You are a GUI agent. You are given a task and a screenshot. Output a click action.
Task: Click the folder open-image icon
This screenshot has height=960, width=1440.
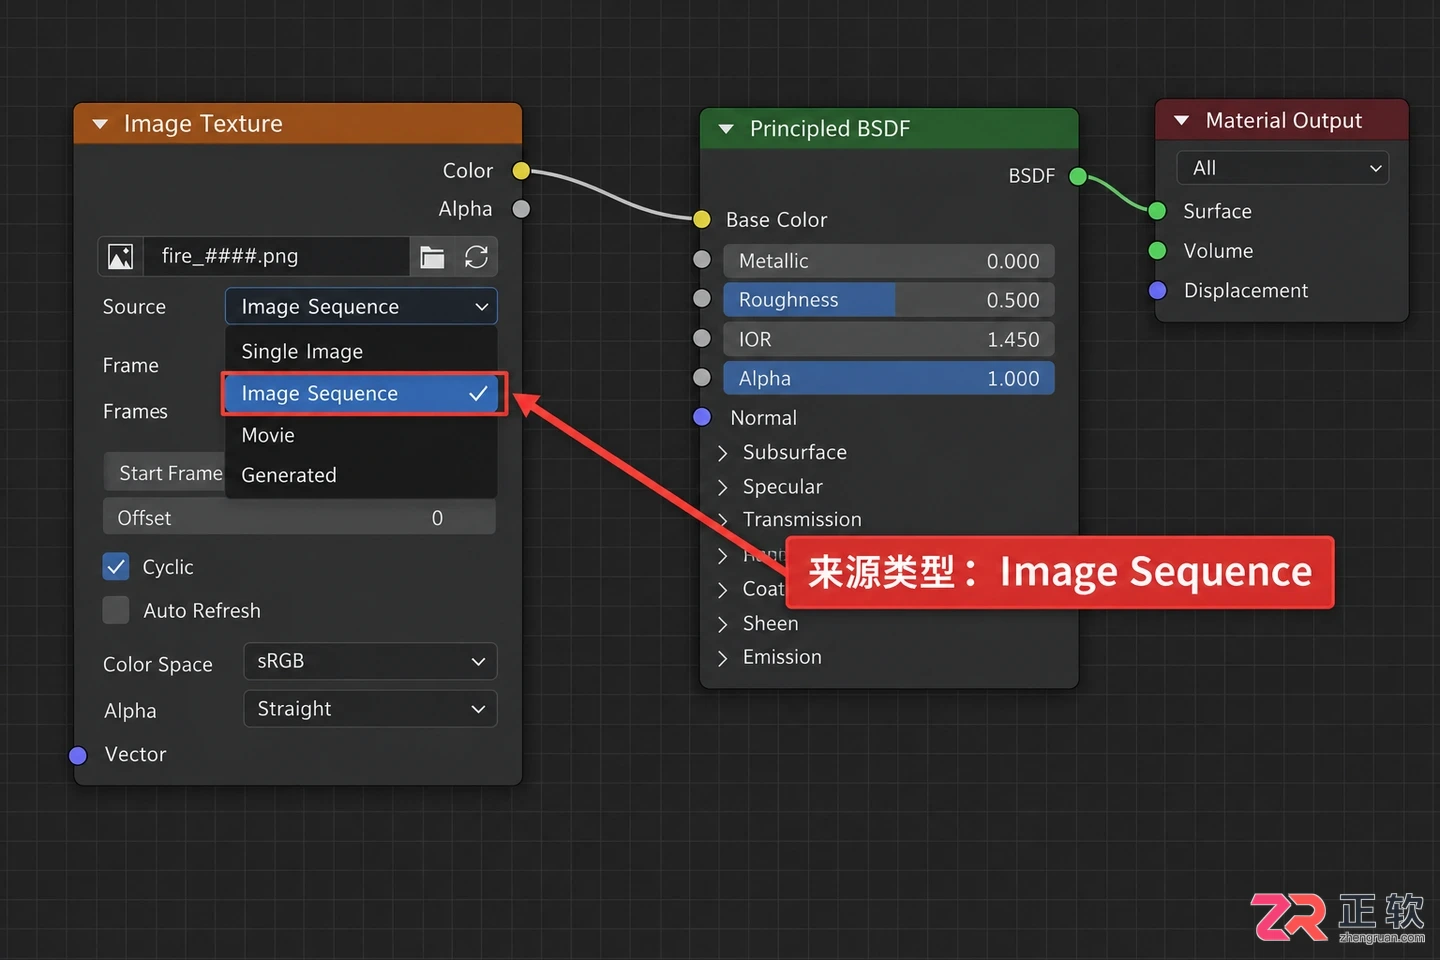(x=432, y=257)
